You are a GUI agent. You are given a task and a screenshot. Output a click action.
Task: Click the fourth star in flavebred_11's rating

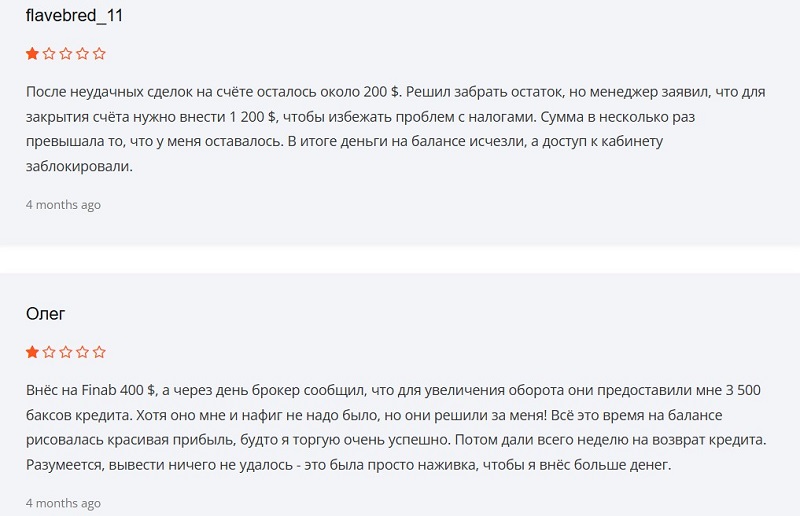[x=82, y=54]
